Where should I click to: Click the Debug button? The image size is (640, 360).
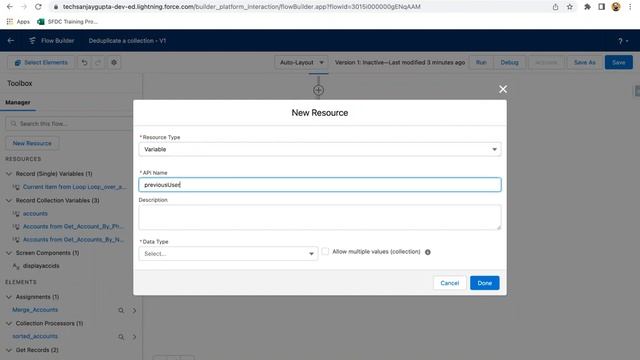[509, 62]
